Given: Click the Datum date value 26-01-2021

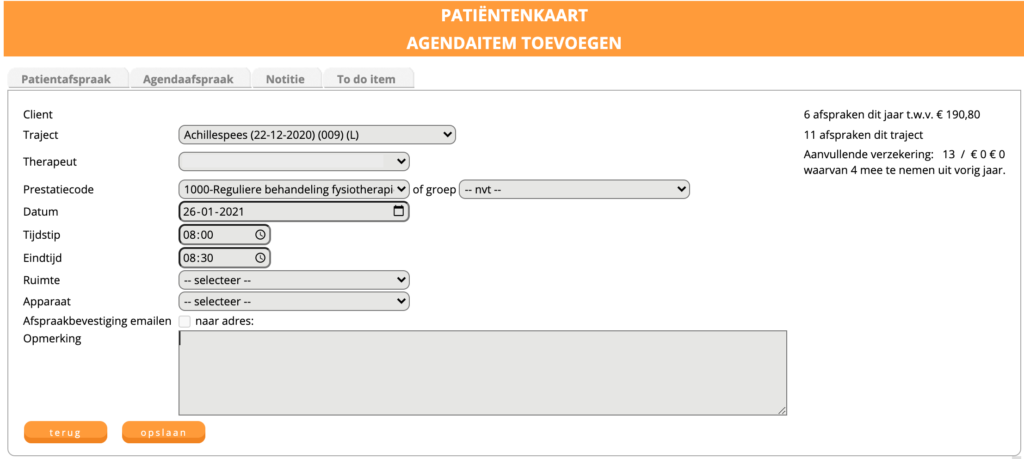Looking at the screenshot, I should (x=214, y=212).
